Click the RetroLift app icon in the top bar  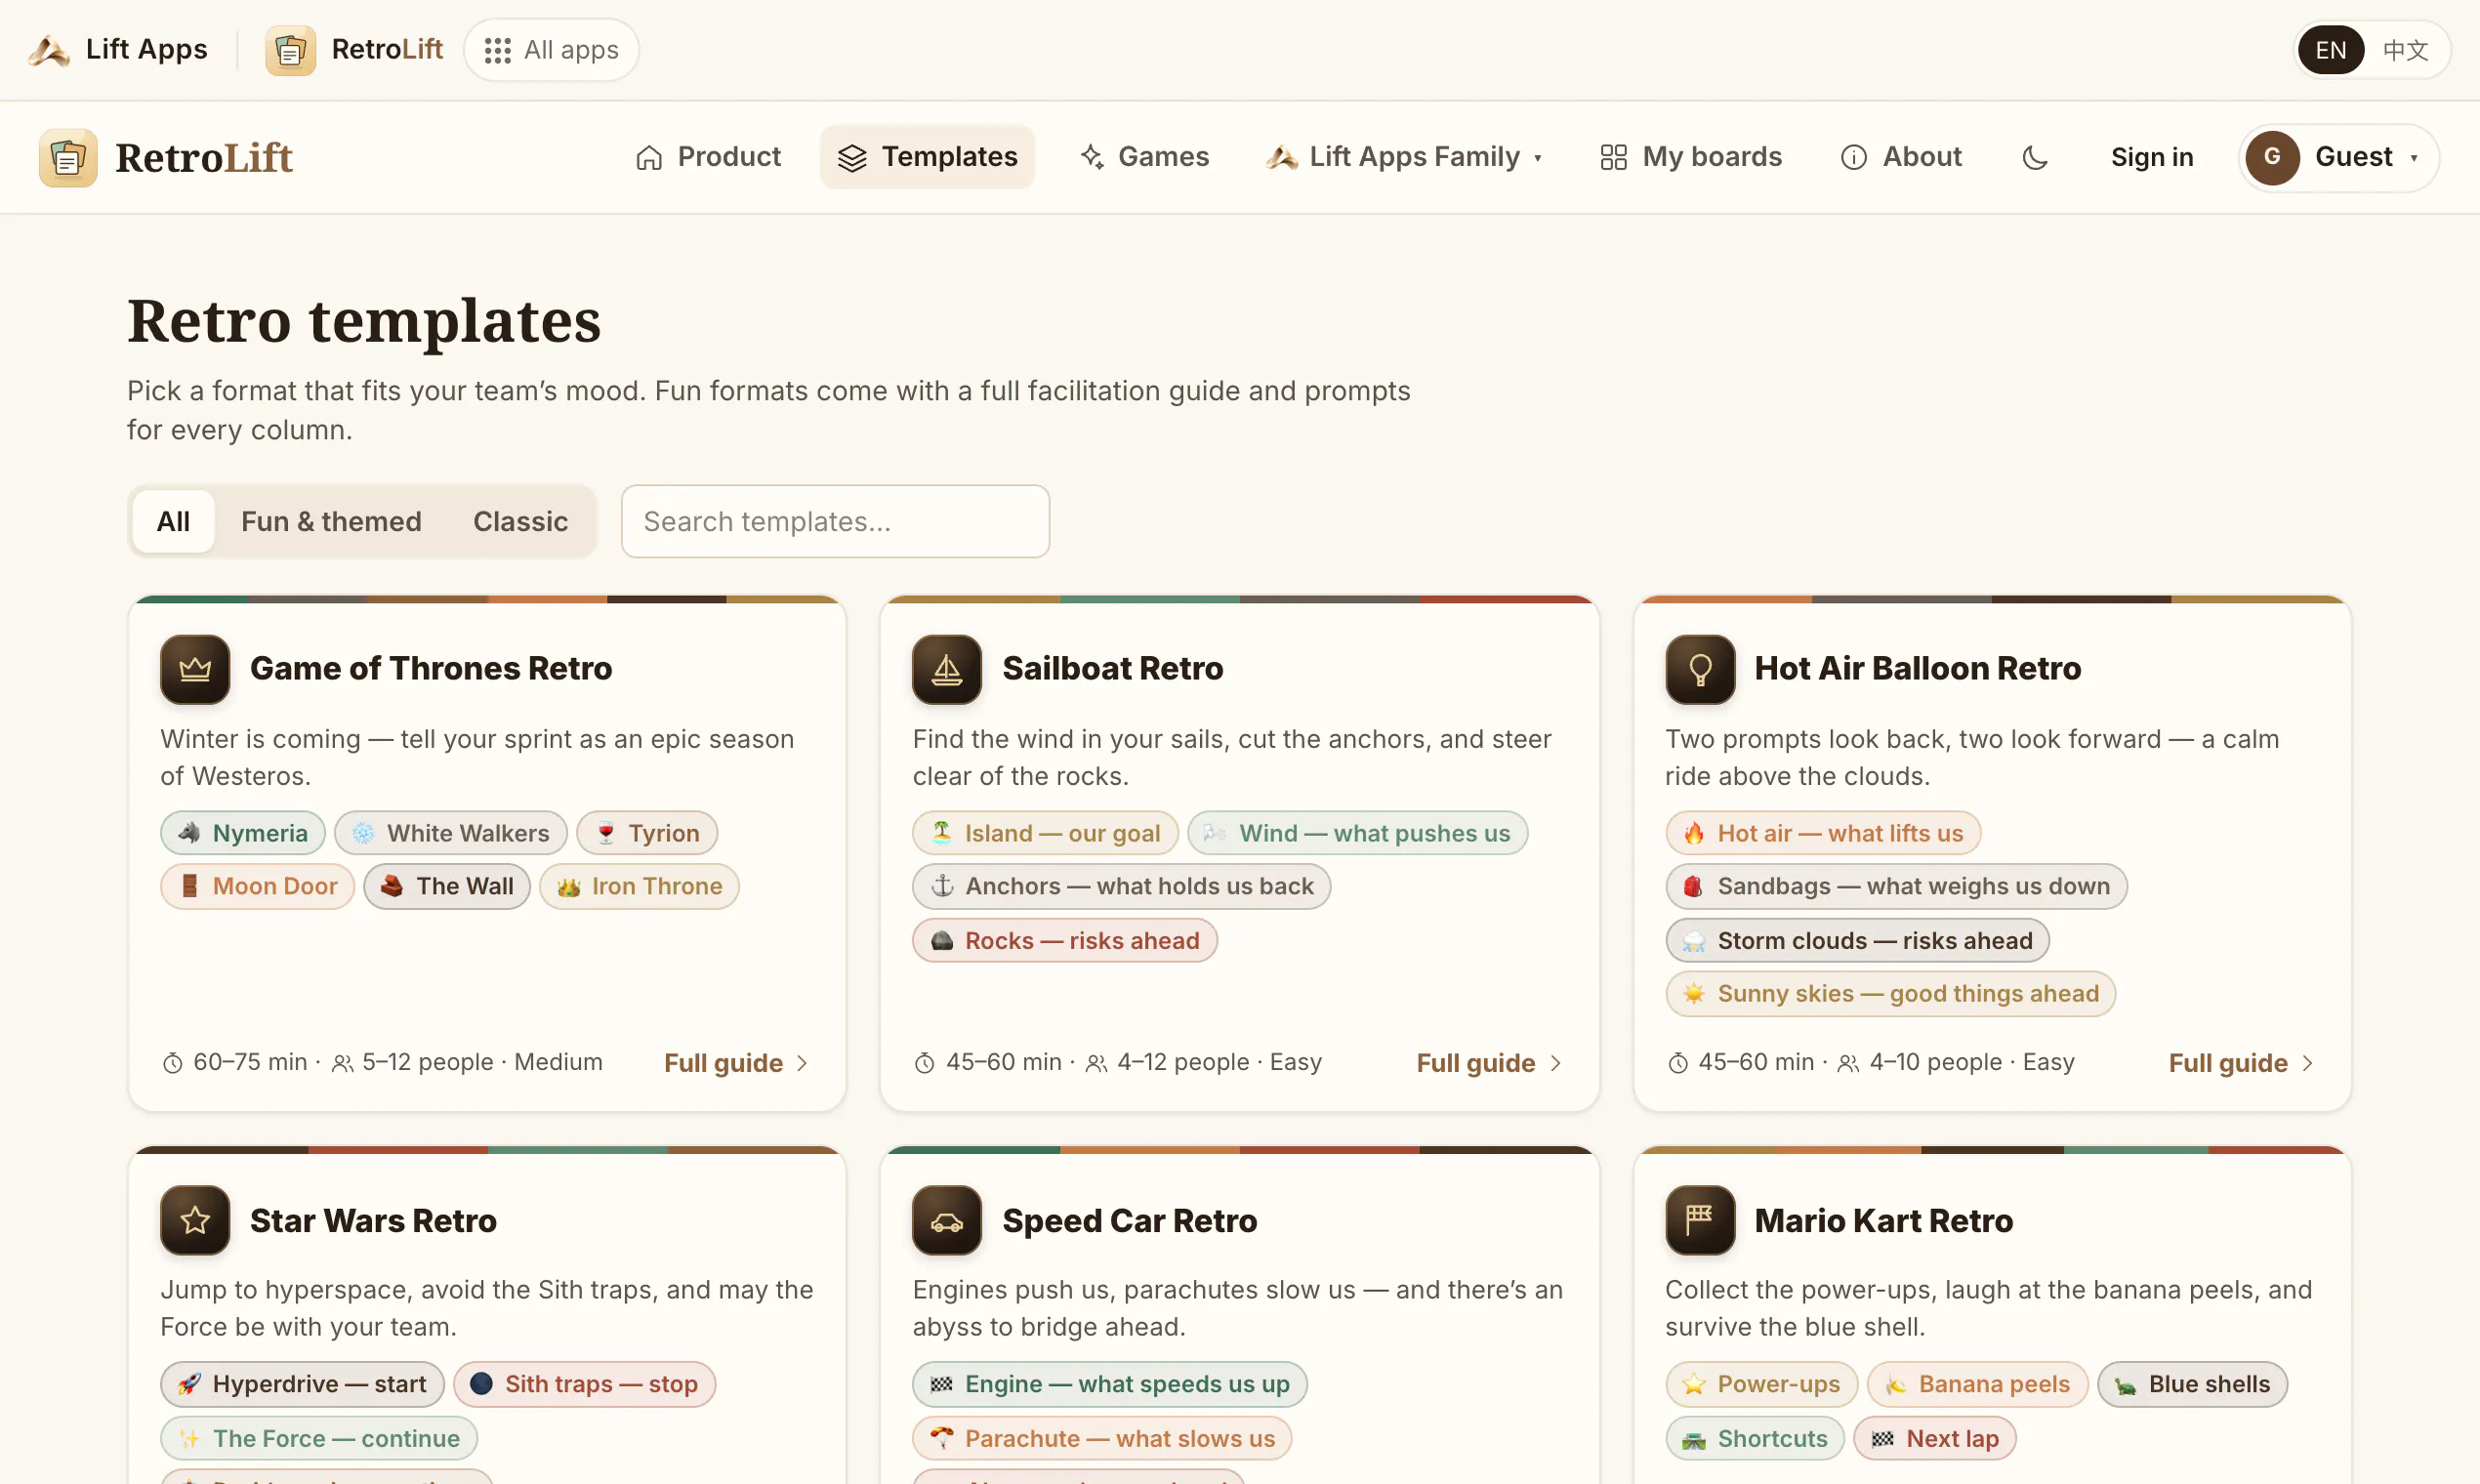pyautogui.click(x=290, y=50)
